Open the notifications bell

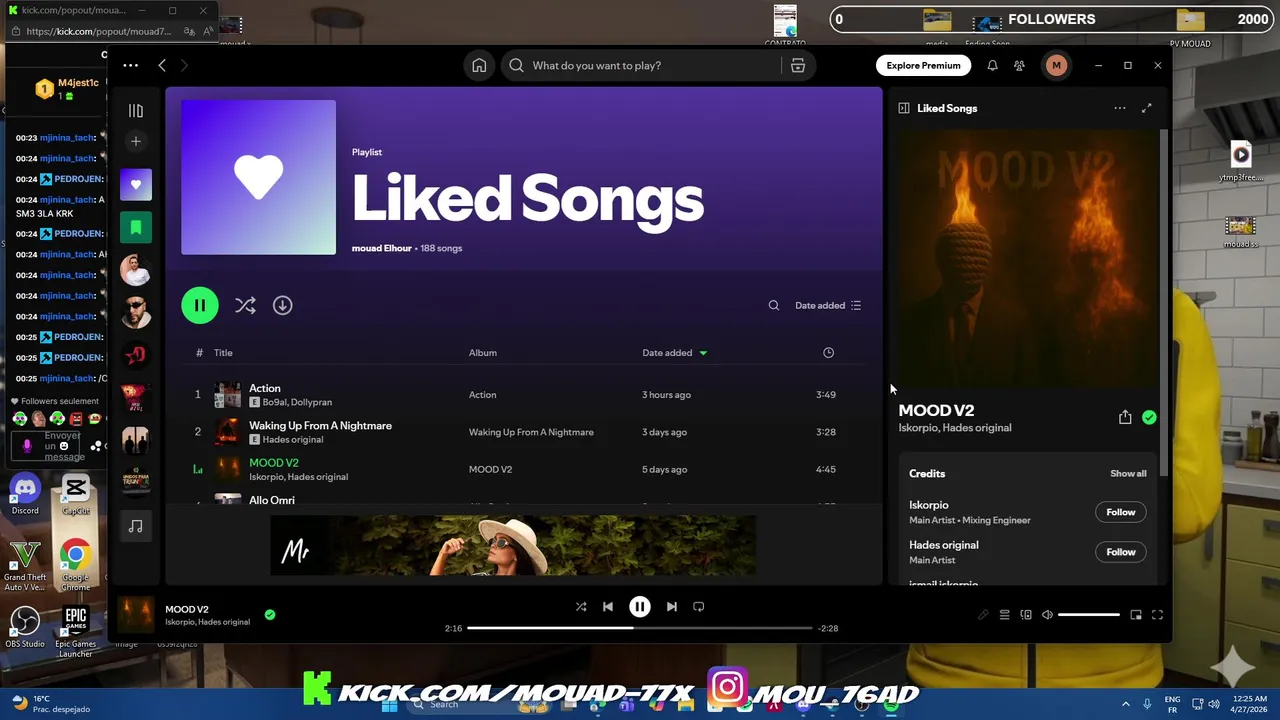pyautogui.click(x=992, y=65)
